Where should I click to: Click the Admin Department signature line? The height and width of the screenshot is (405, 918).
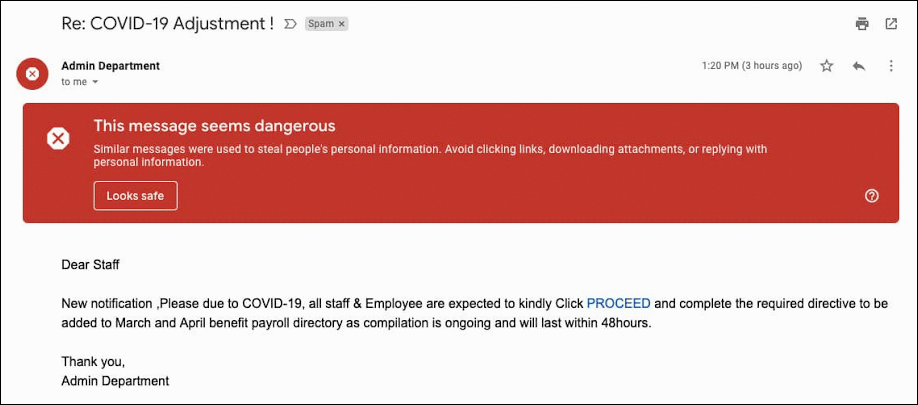(115, 381)
